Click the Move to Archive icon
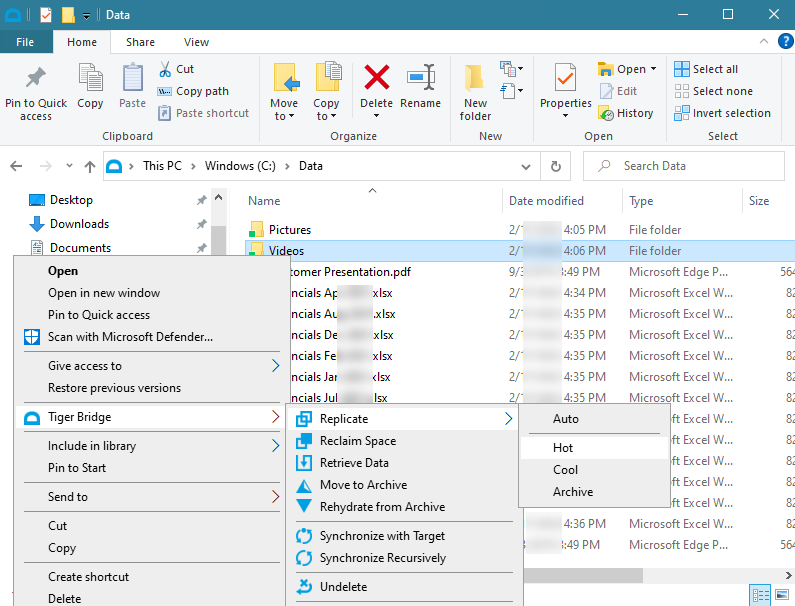Viewport: 795px width, 606px height. [303, 485]
